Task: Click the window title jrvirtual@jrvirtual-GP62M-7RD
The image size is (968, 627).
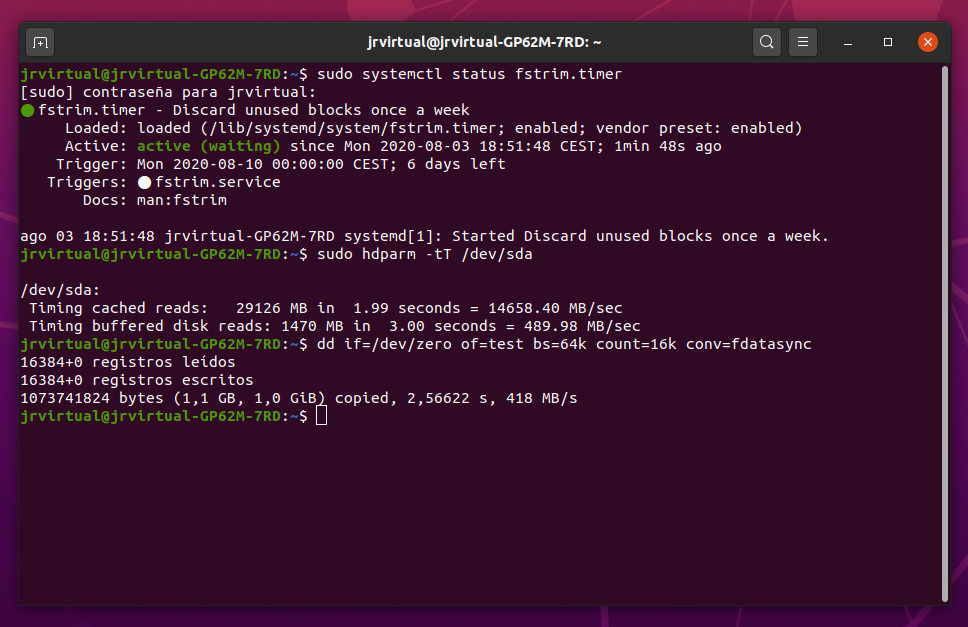Action: pyautogui.click(x=483, y=42)
